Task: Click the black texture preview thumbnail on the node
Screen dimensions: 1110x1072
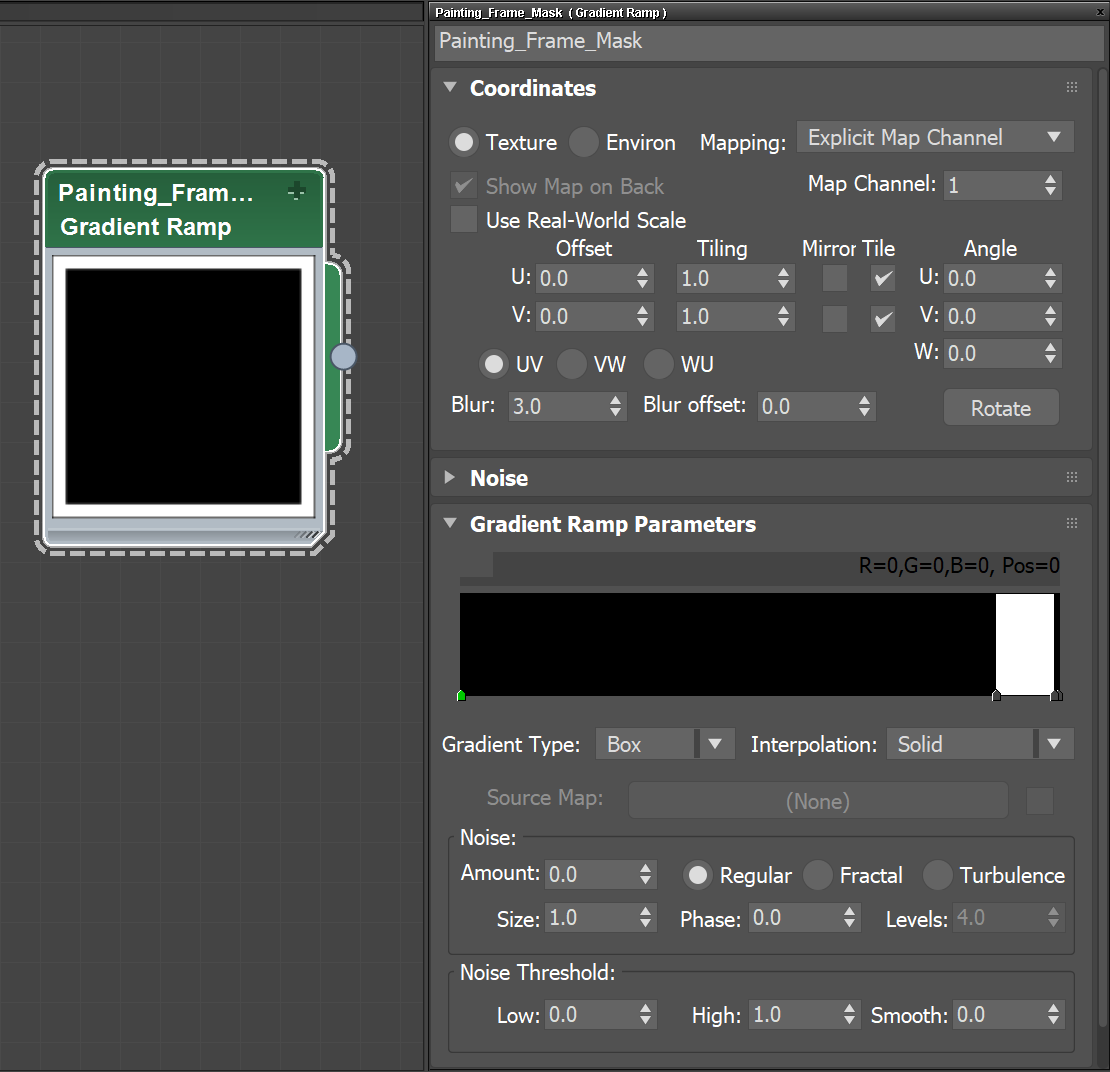Action: 183,385
